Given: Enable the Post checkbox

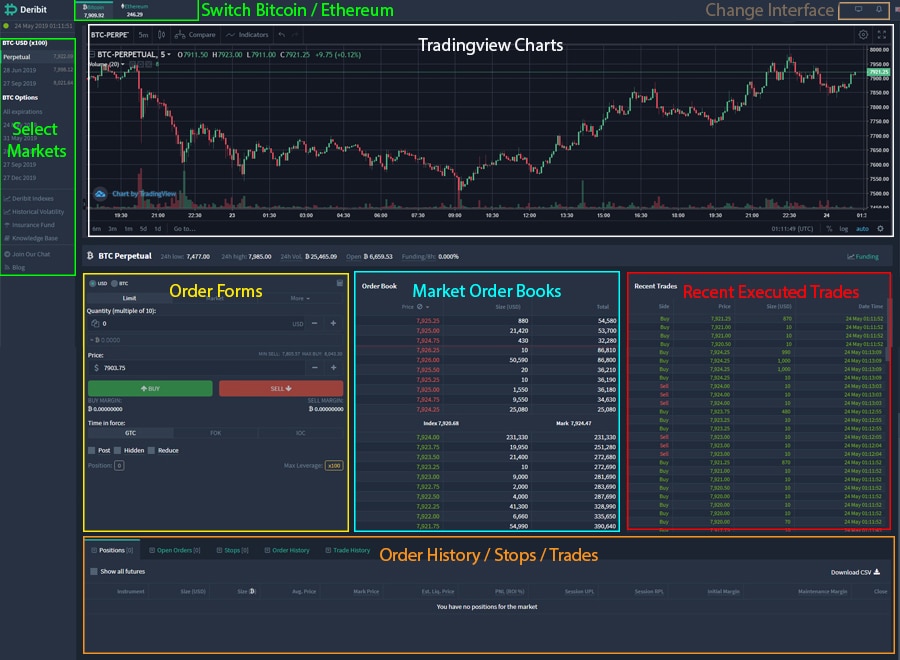Looking at the screenshot, I should coord(92,450).
